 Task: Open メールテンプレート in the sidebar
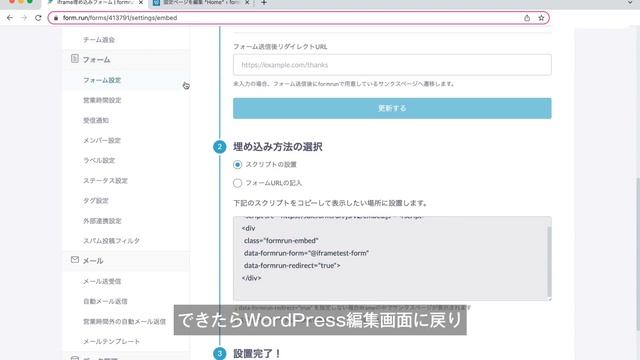pos(111,341)
